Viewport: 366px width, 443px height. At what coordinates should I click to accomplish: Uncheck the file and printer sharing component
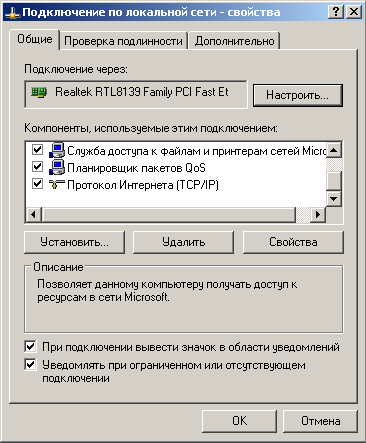(37, 149)
